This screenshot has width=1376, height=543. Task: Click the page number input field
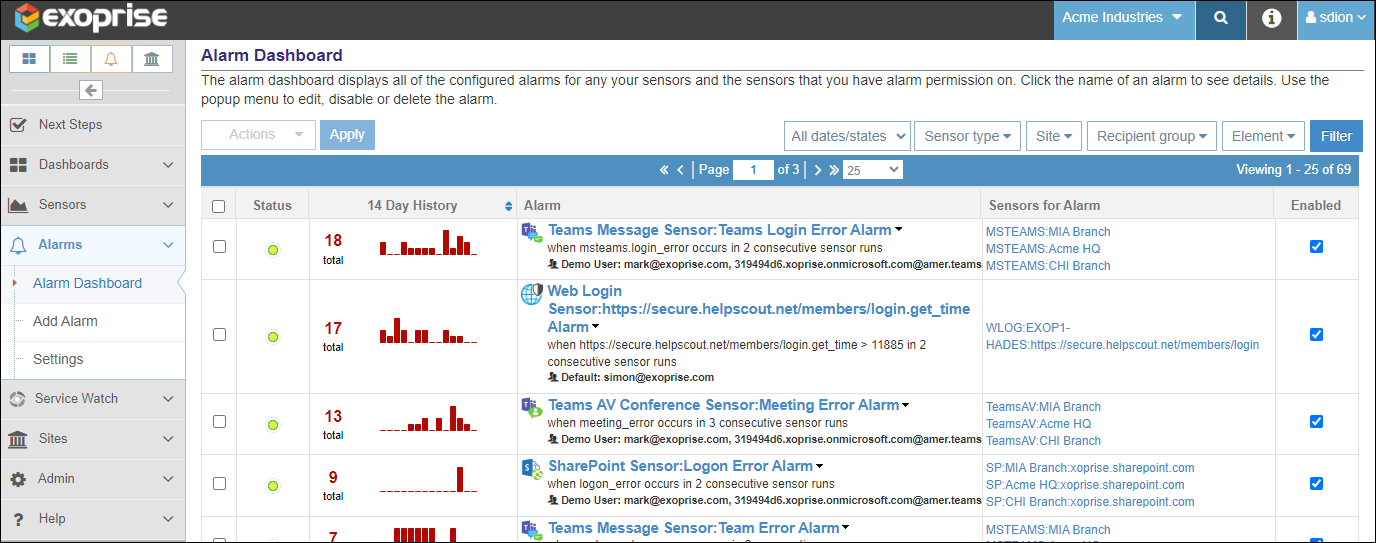tap(753, 170)
